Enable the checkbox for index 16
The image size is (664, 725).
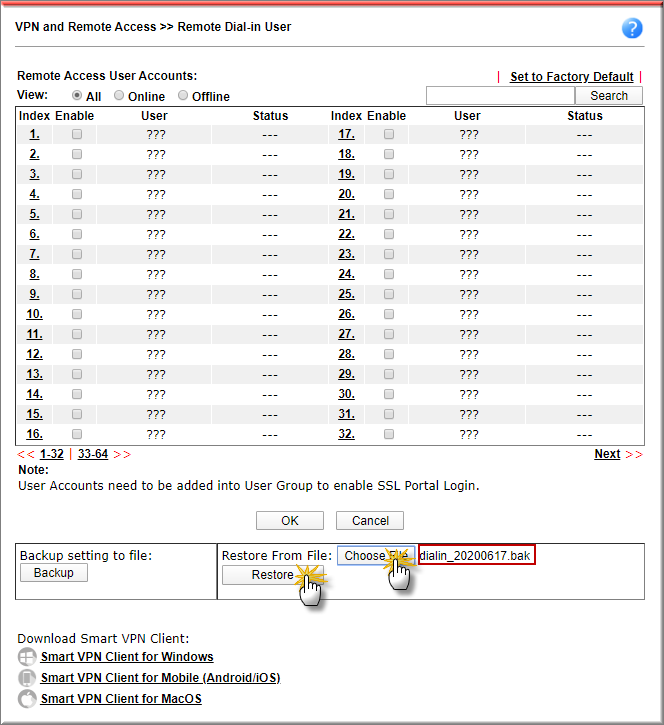77,434
